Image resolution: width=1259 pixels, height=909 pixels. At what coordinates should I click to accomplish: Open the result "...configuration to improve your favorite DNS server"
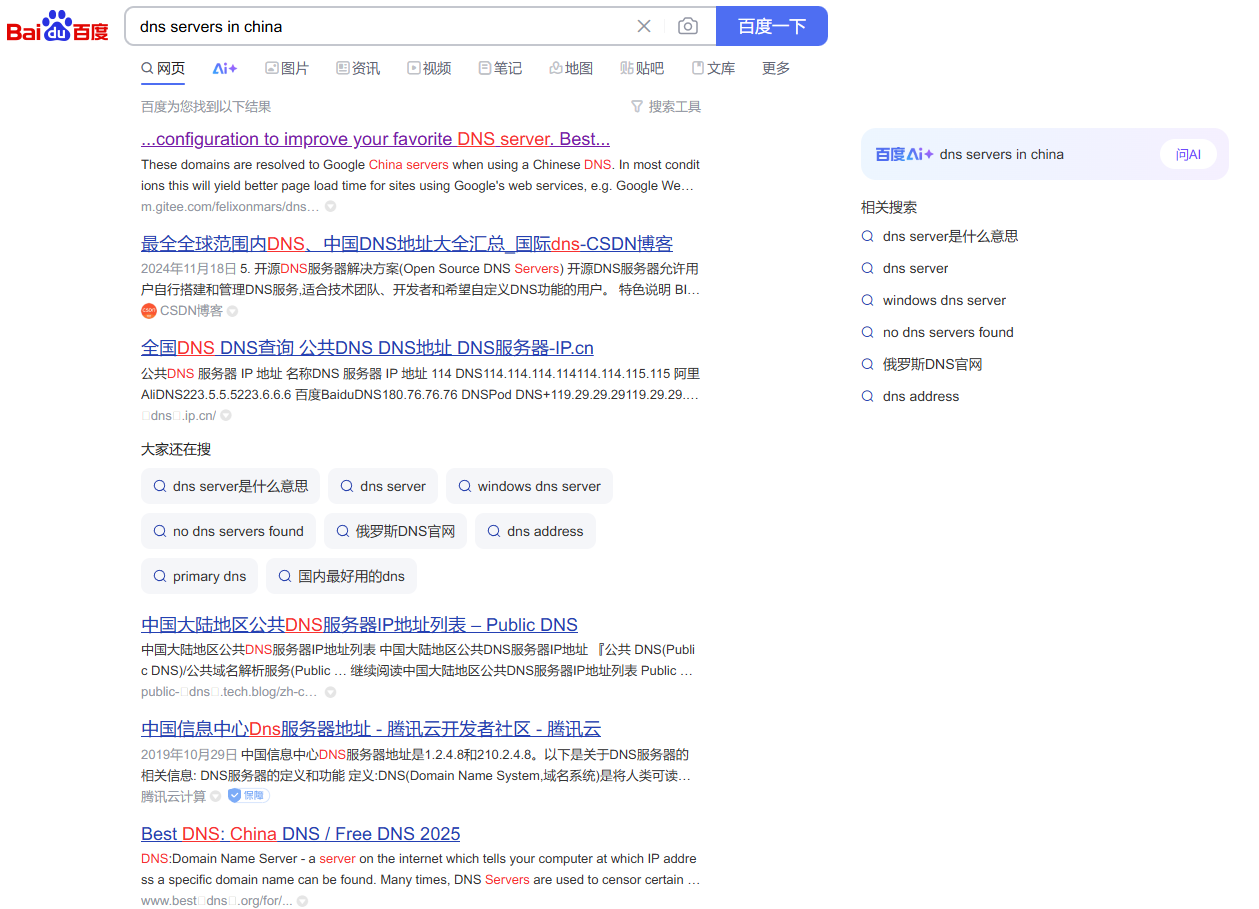376,139
